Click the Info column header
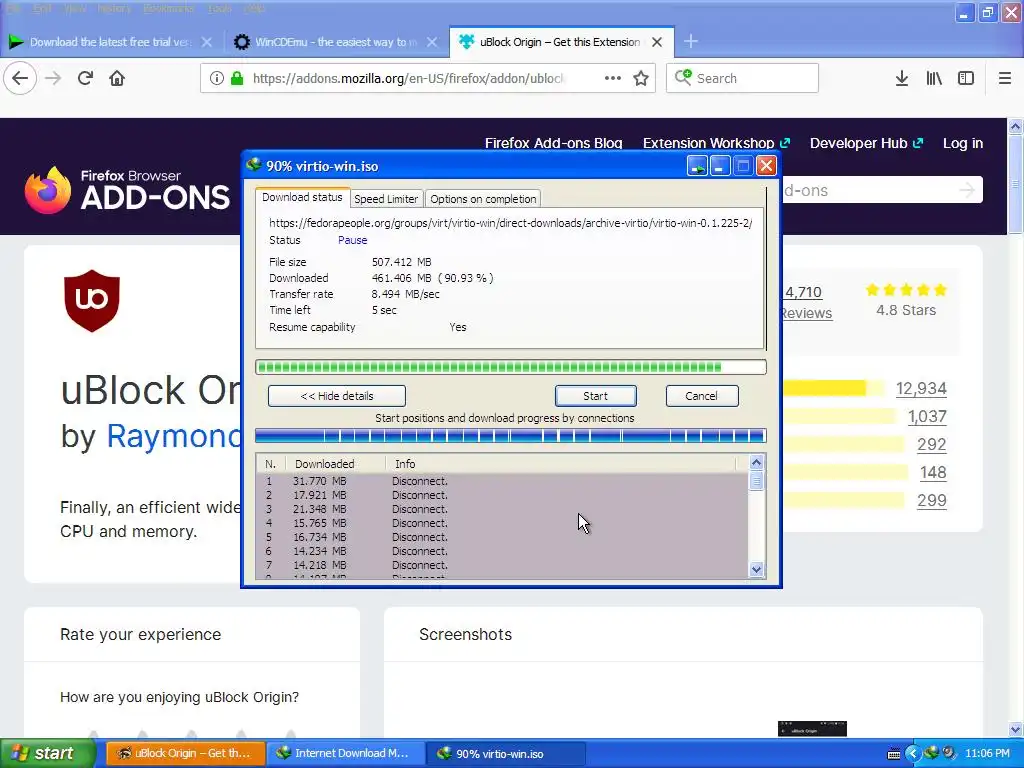This screenshot has height=768, width=1024. 560,464
